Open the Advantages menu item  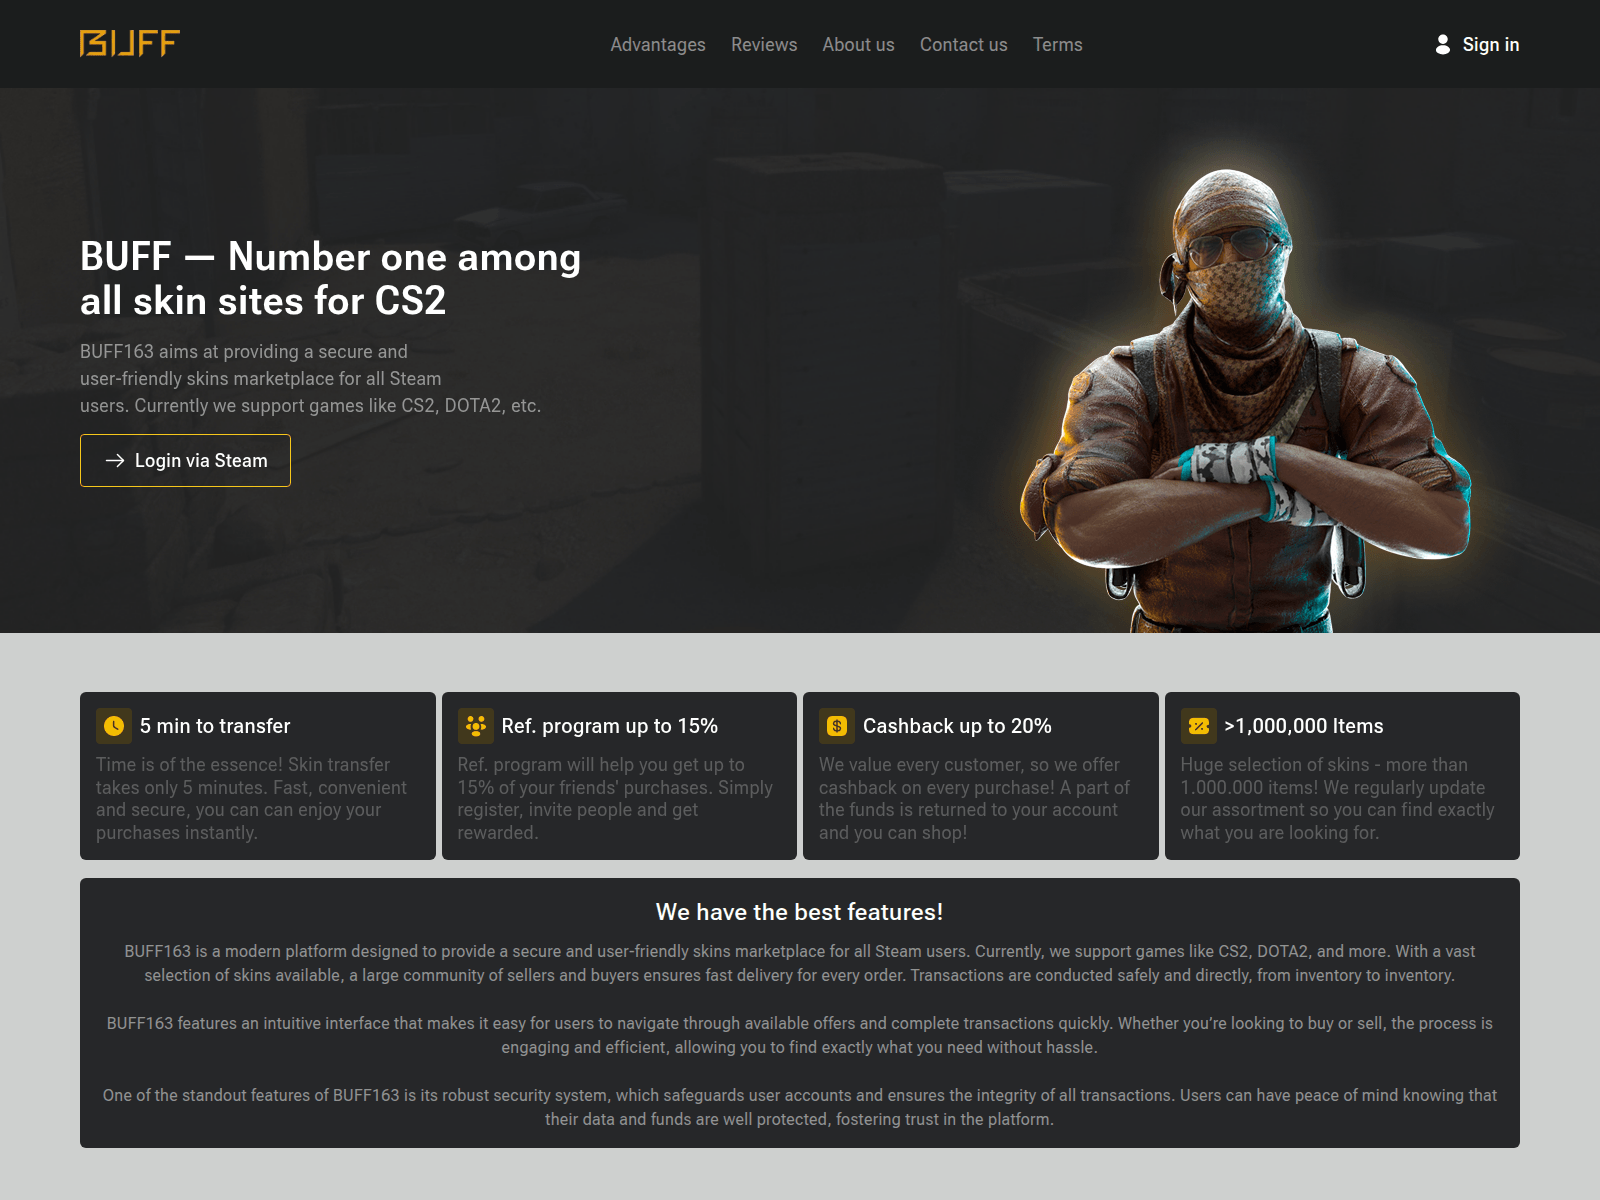point(657,44)
